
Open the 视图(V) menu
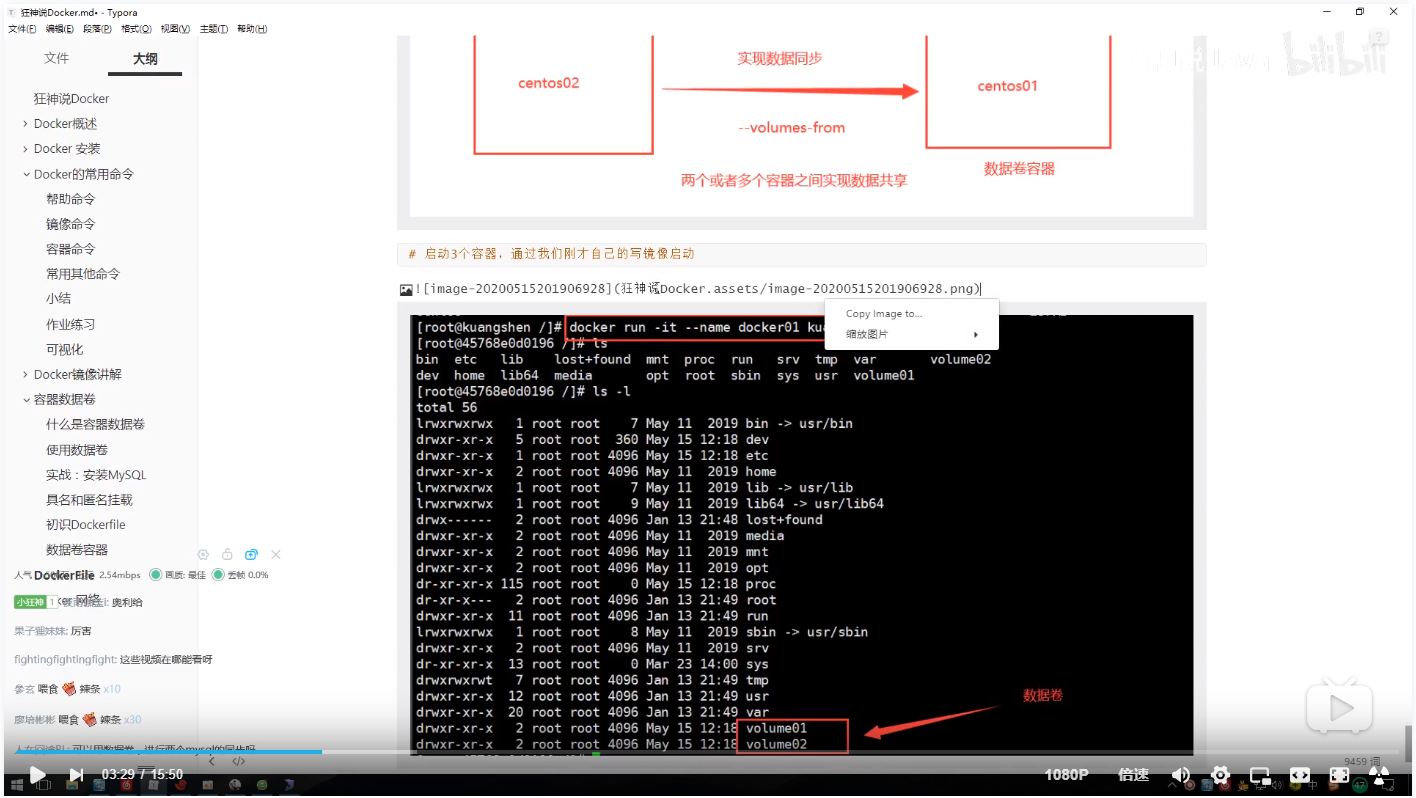(x=175, y=29)
